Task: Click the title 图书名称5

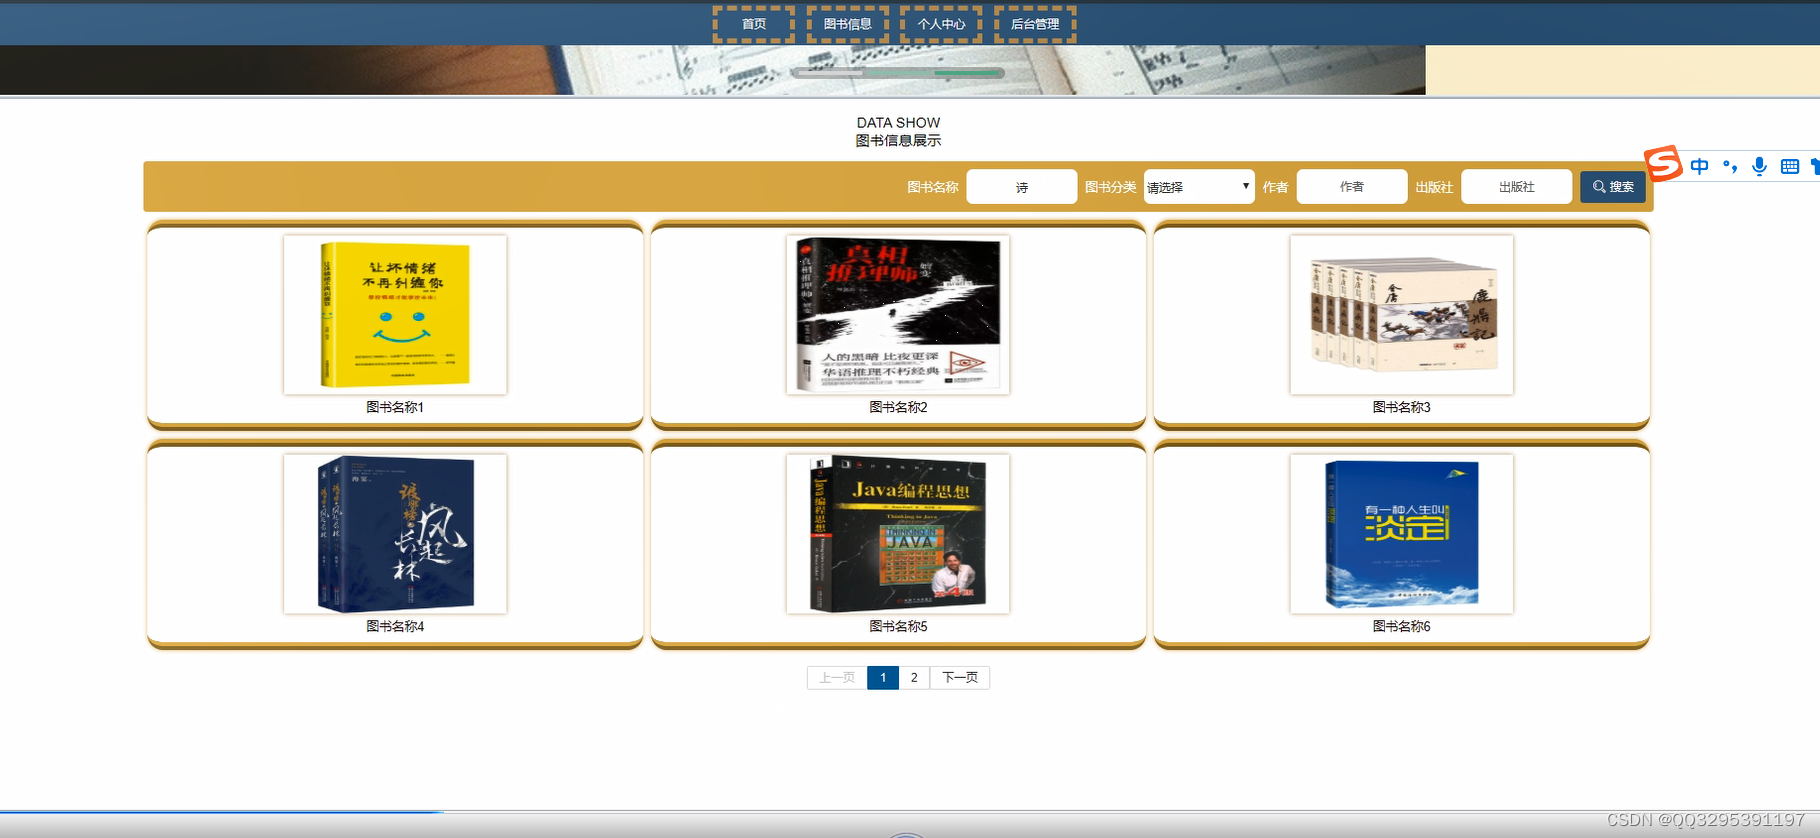Action: 898,626
